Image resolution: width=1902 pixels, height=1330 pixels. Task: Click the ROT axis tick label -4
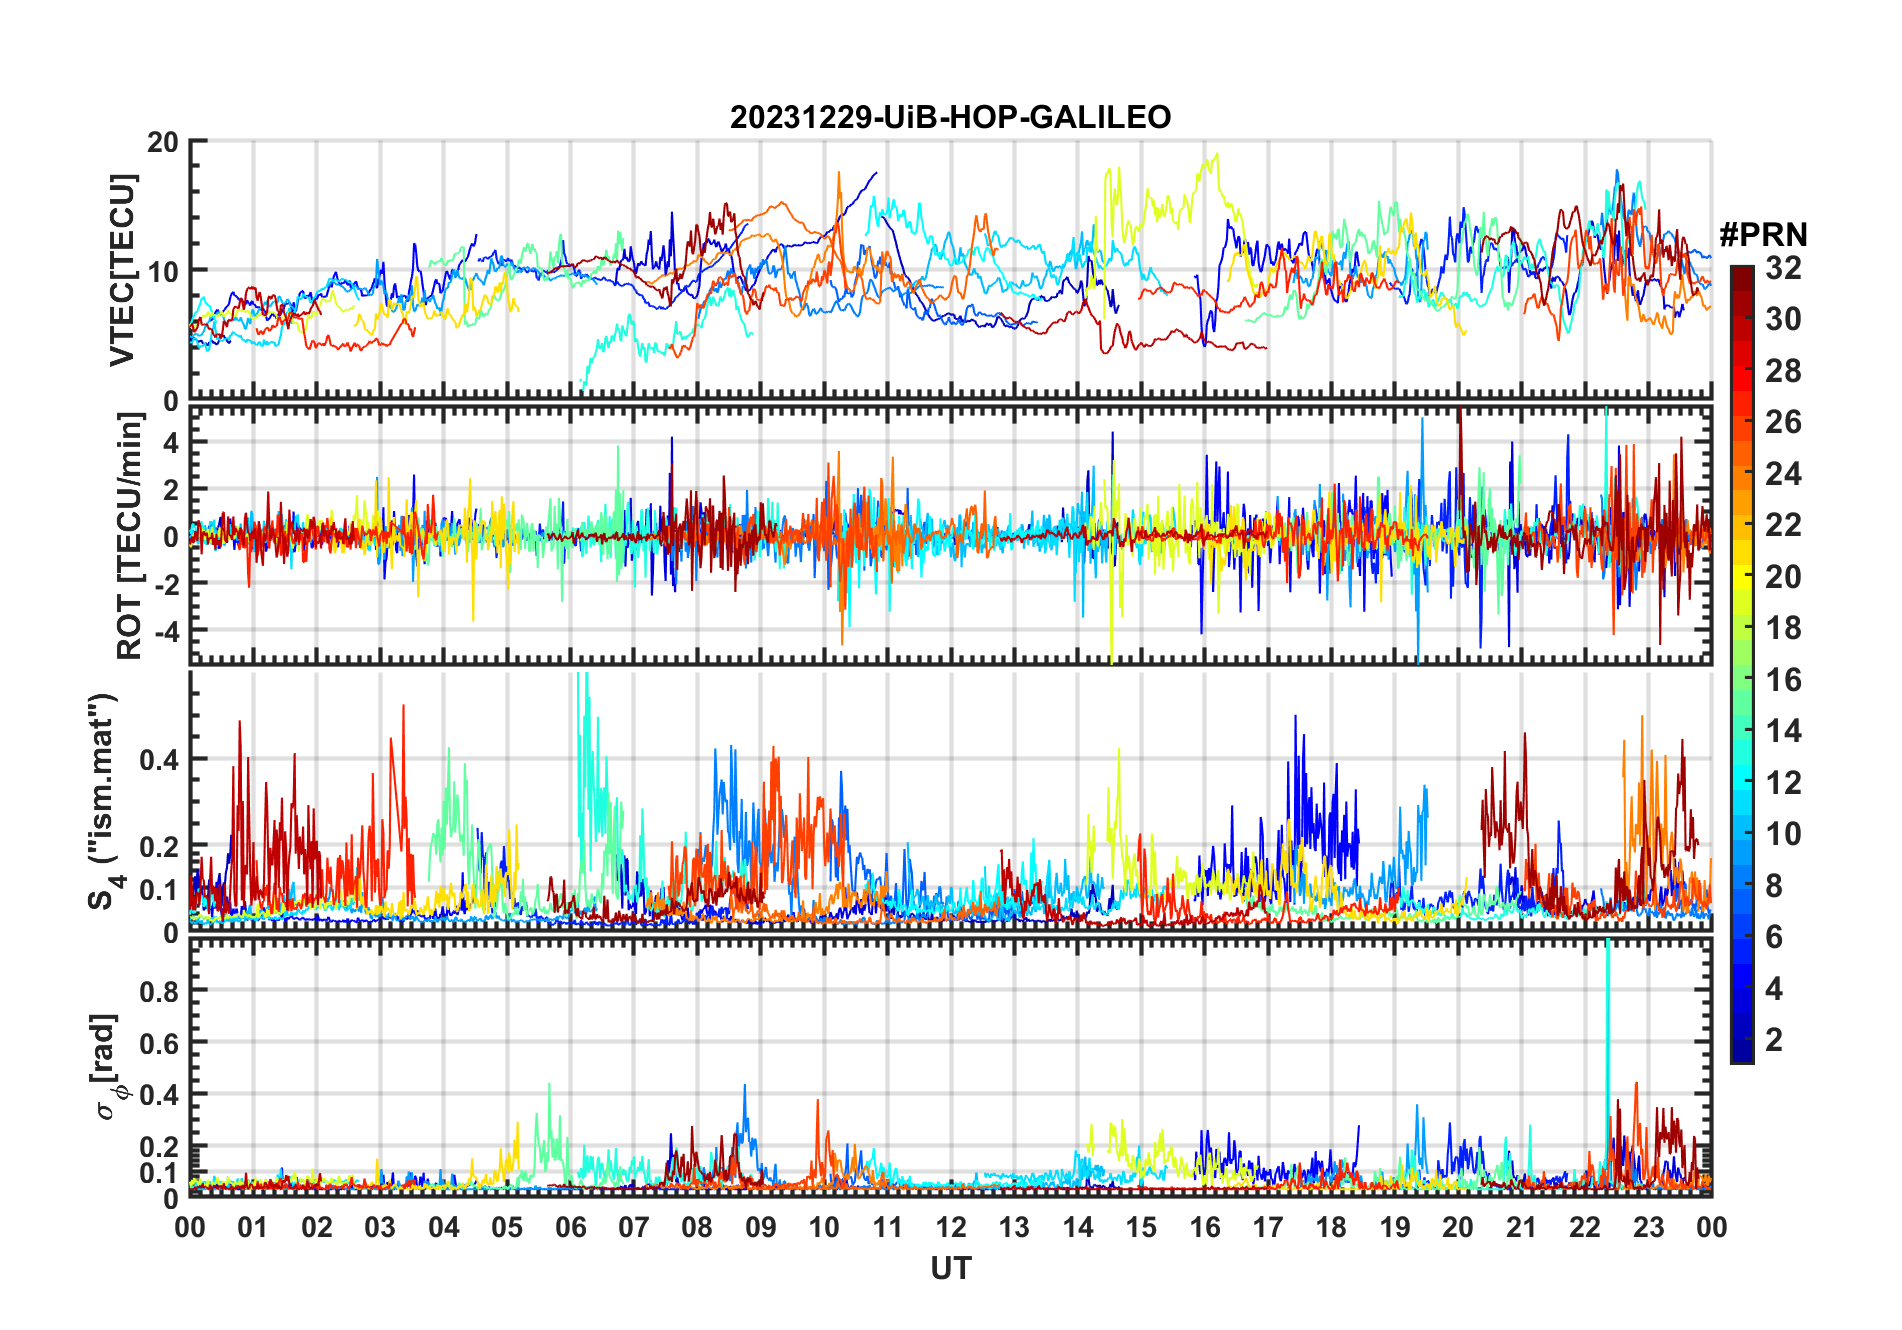point(165,631)
